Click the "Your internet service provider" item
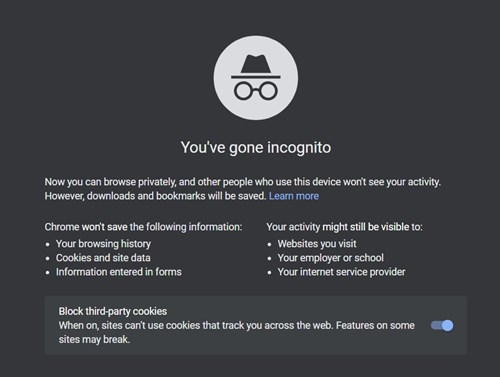This screenshot has height=377, width=500. (342, 272)
